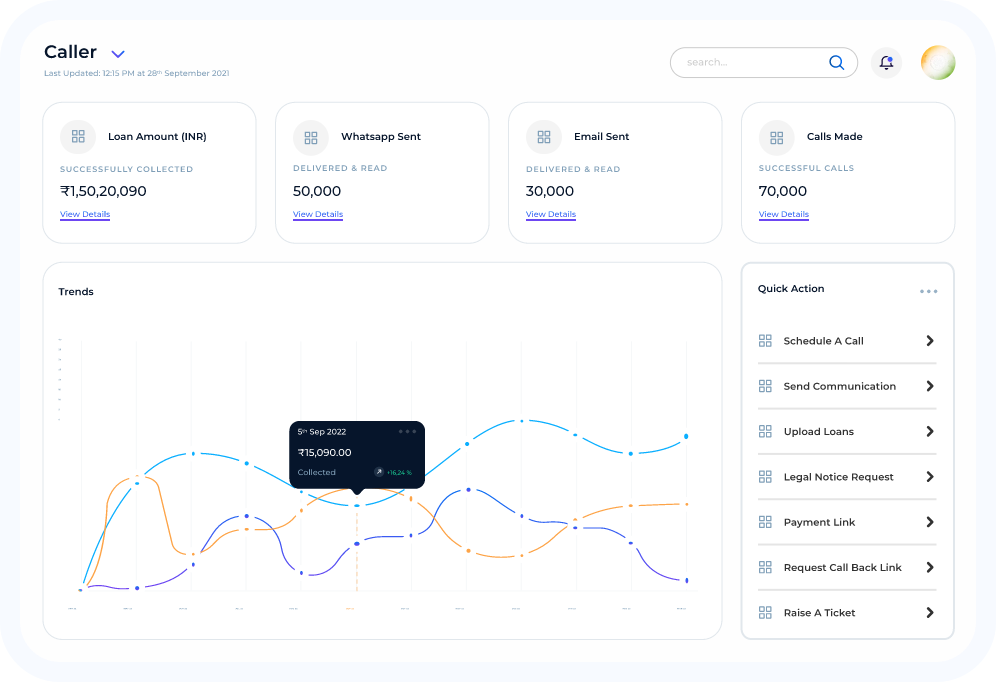Expand Raise A Ticket chevron arrow
This screenshot has height=682, width=996.
coord(929,613)
